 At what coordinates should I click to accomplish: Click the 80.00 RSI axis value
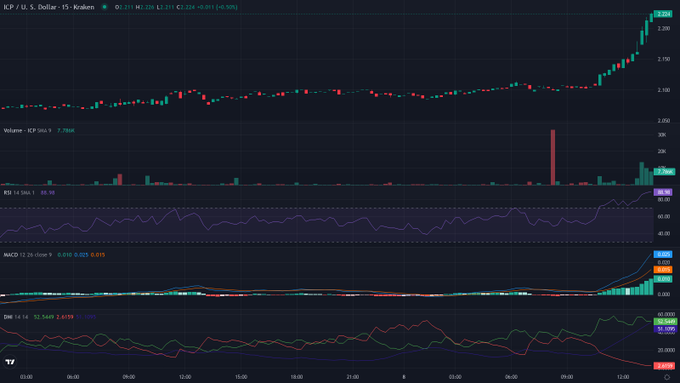[x=664, y=200]
